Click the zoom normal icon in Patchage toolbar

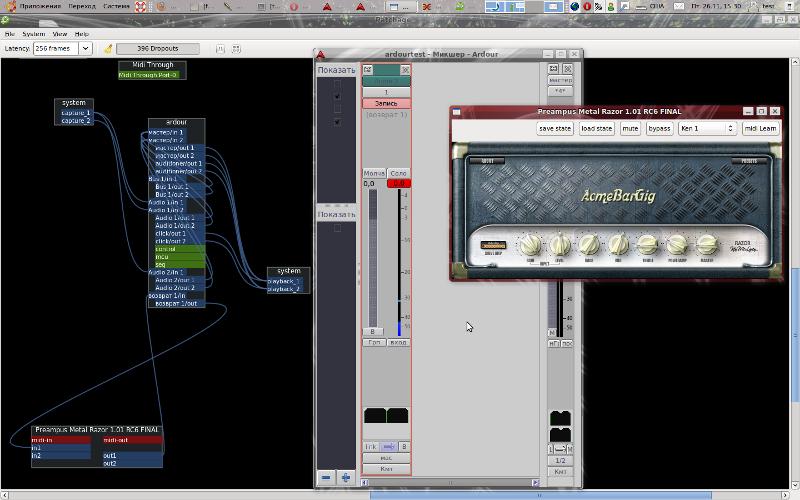coord(220,49)
